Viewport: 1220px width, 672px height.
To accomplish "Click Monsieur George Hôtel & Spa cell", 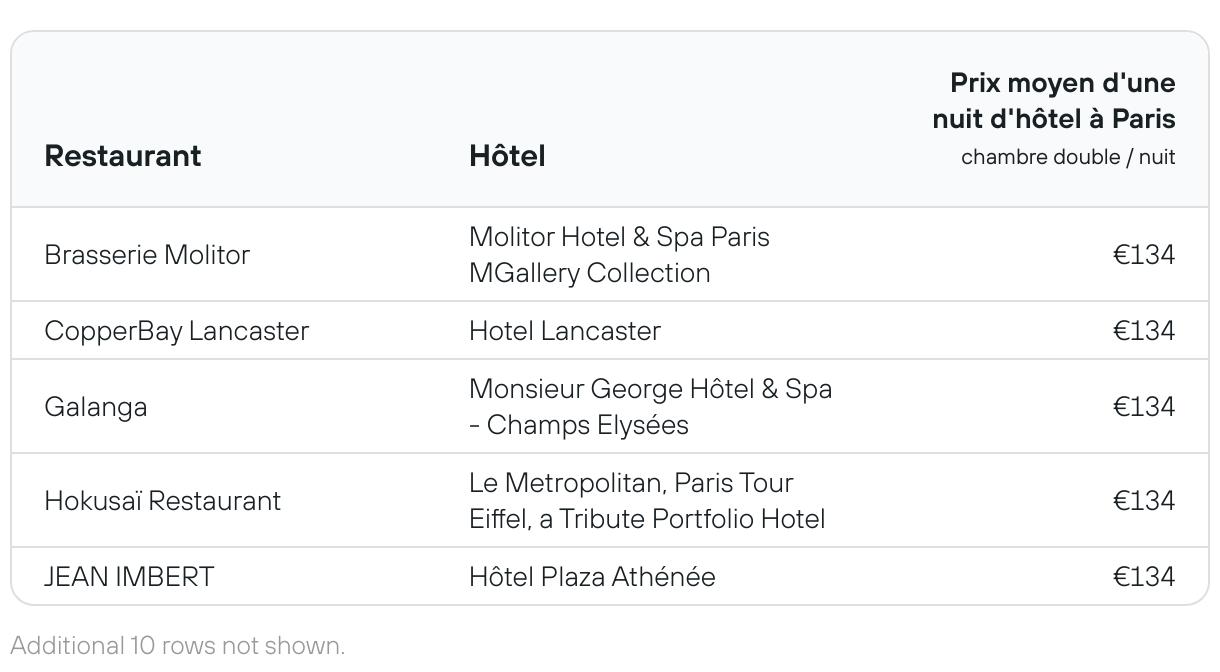I will coord(650,407).
